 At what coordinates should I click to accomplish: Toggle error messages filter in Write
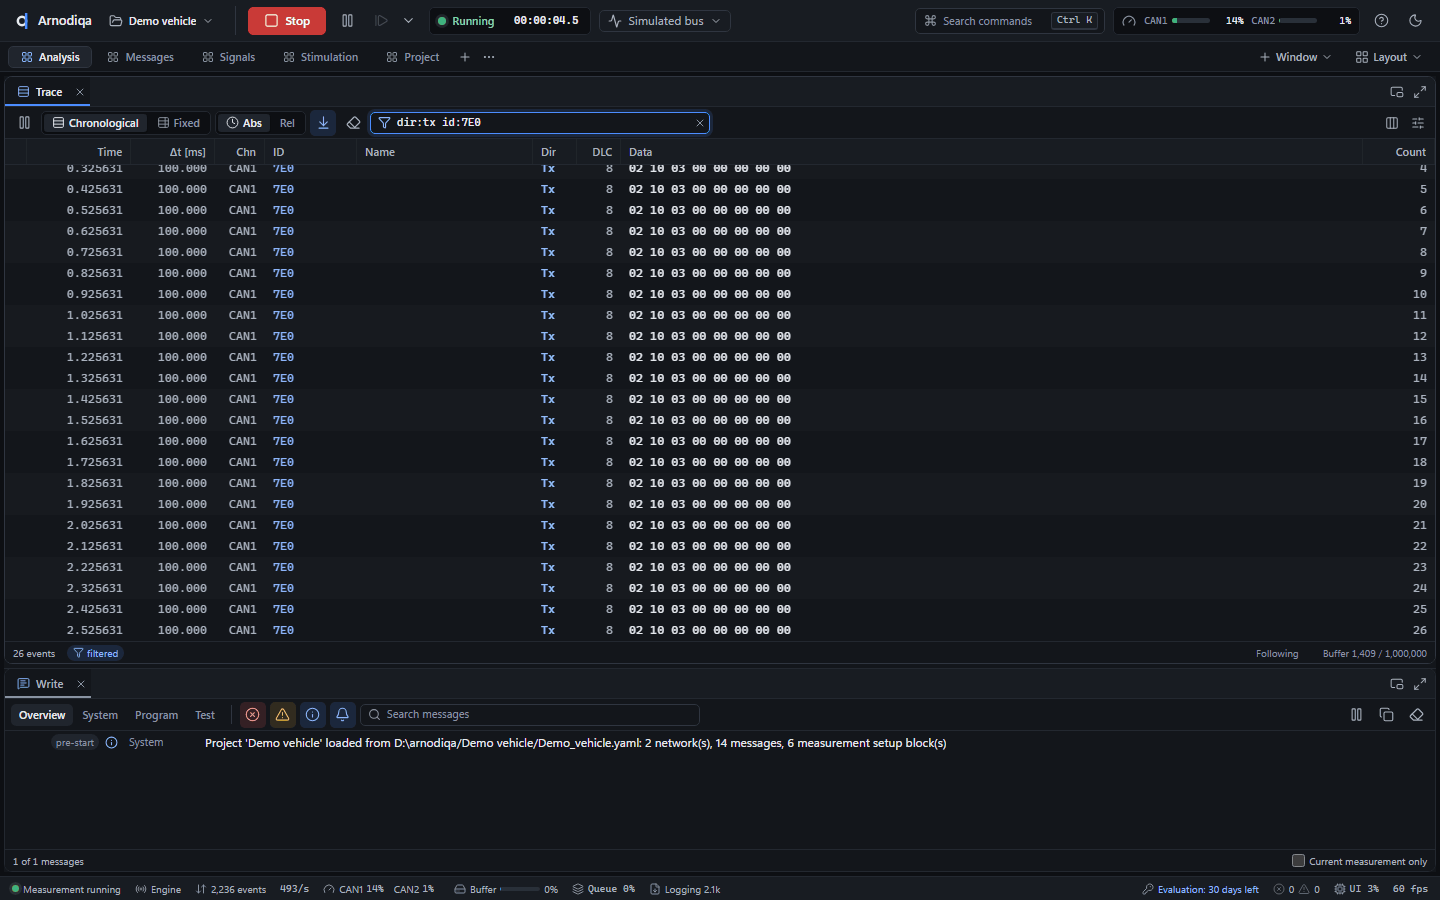tap(253, 715)
